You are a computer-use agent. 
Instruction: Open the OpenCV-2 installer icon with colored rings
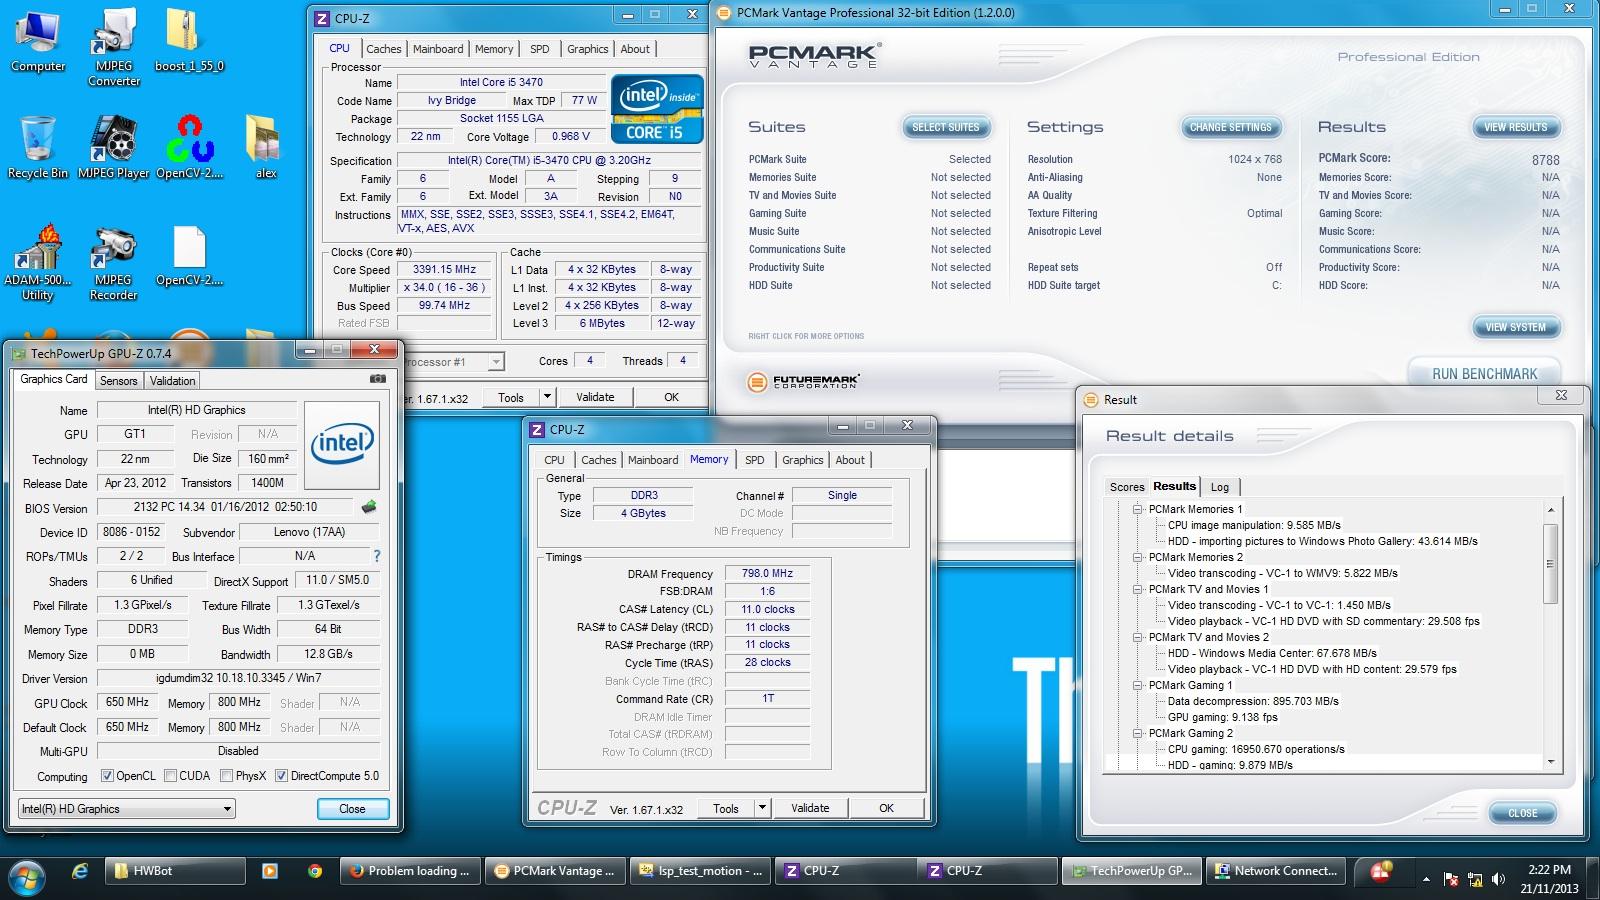click(x=189, y=147)
